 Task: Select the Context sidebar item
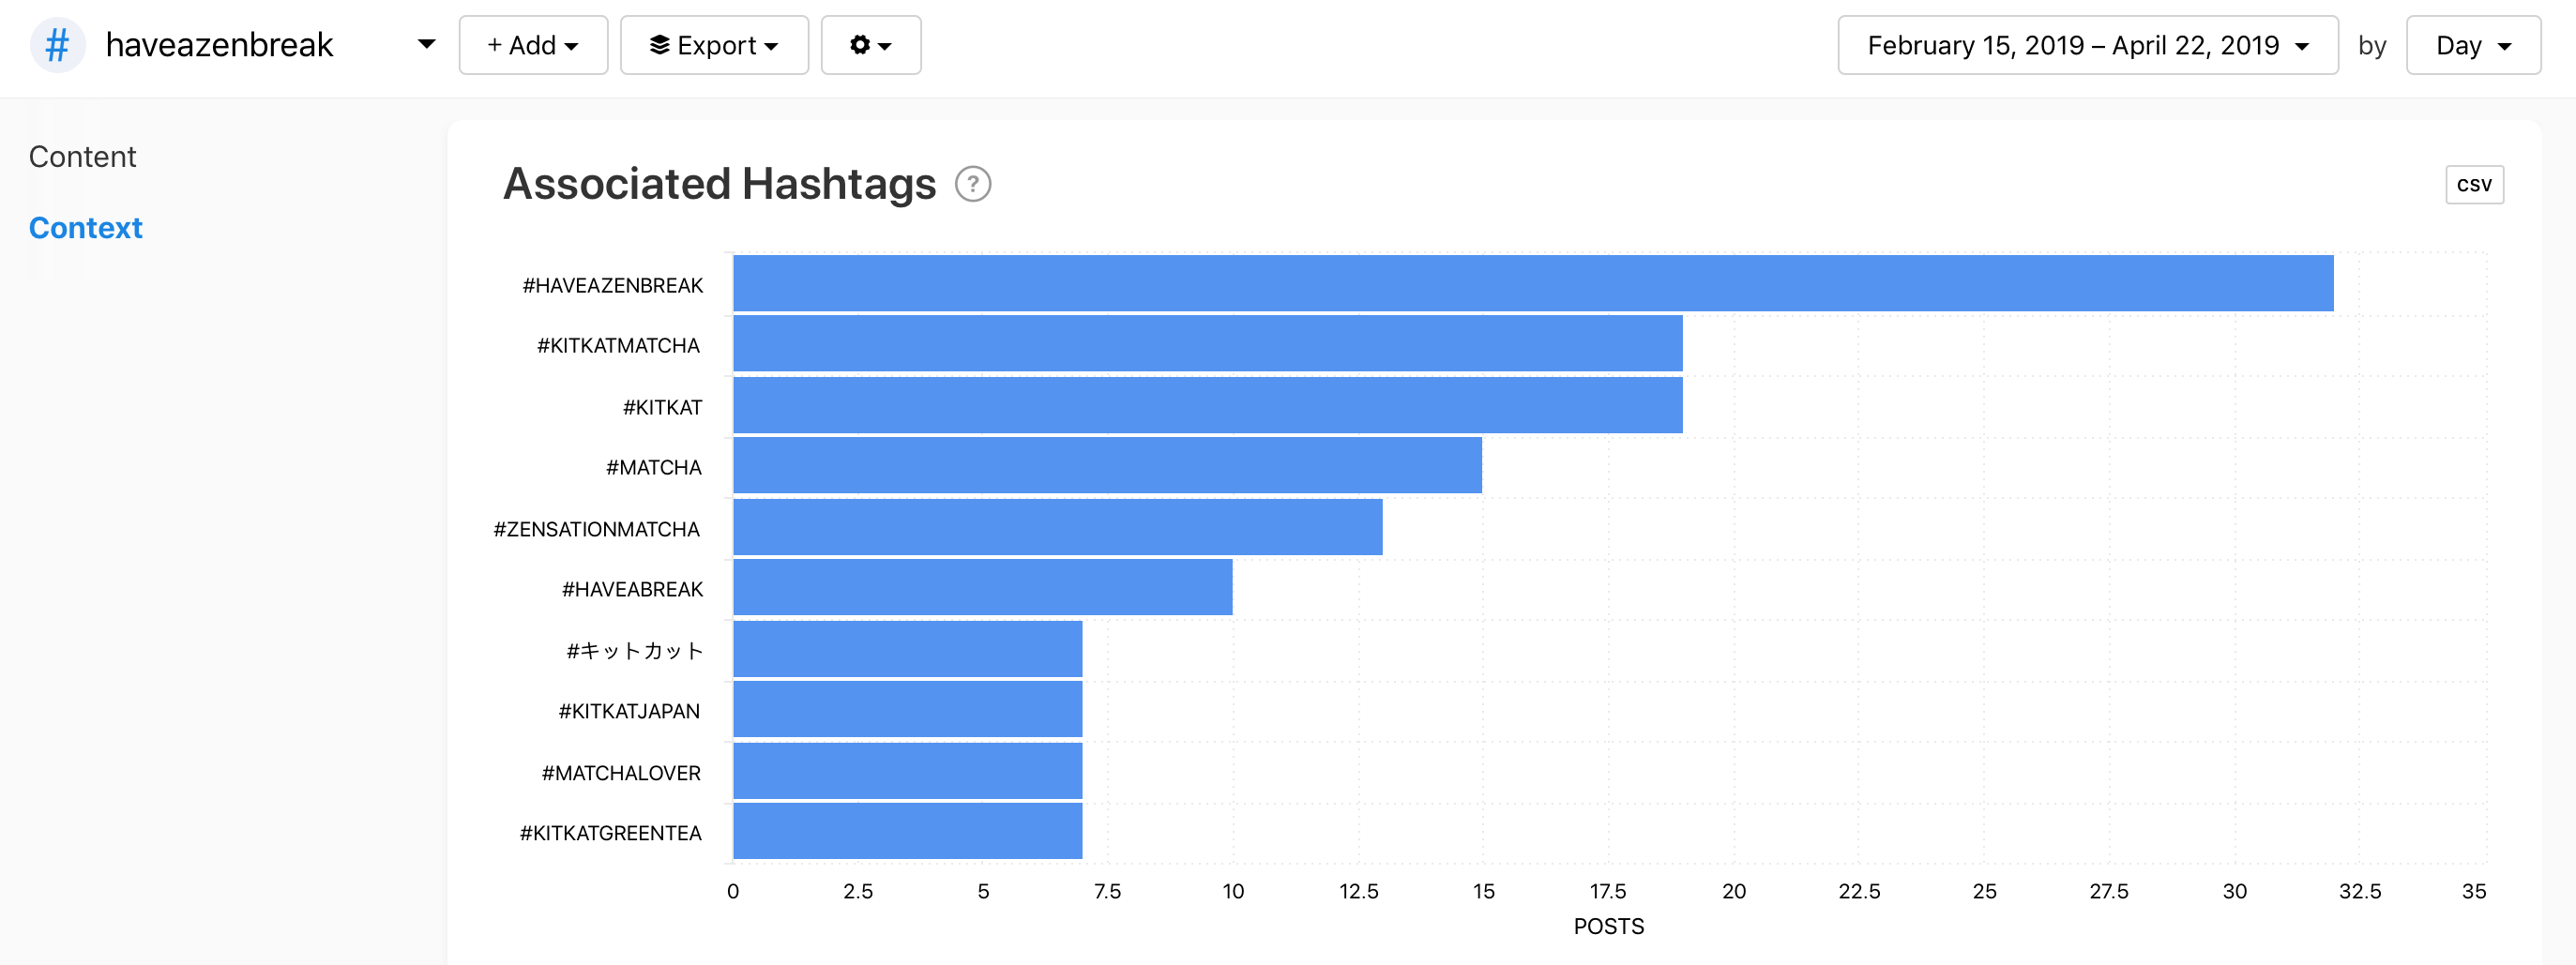coord(86,228)
